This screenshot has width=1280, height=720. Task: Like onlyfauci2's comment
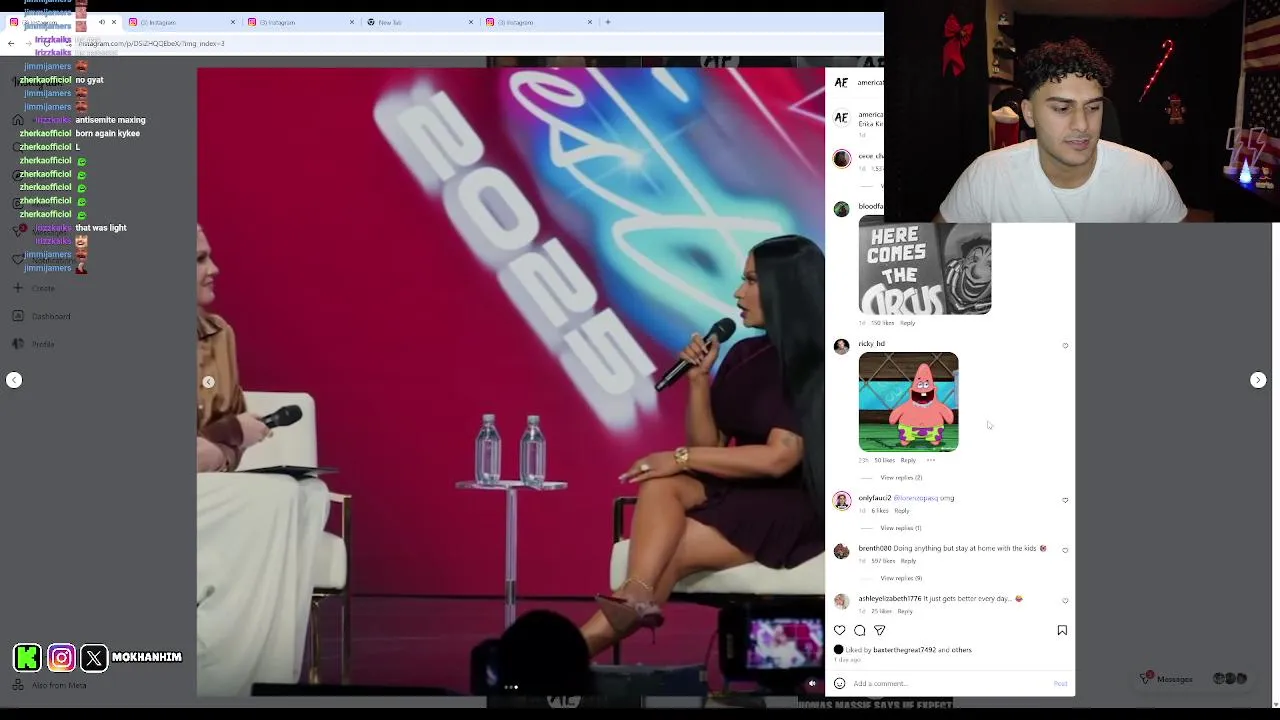tap(1065, 500)
